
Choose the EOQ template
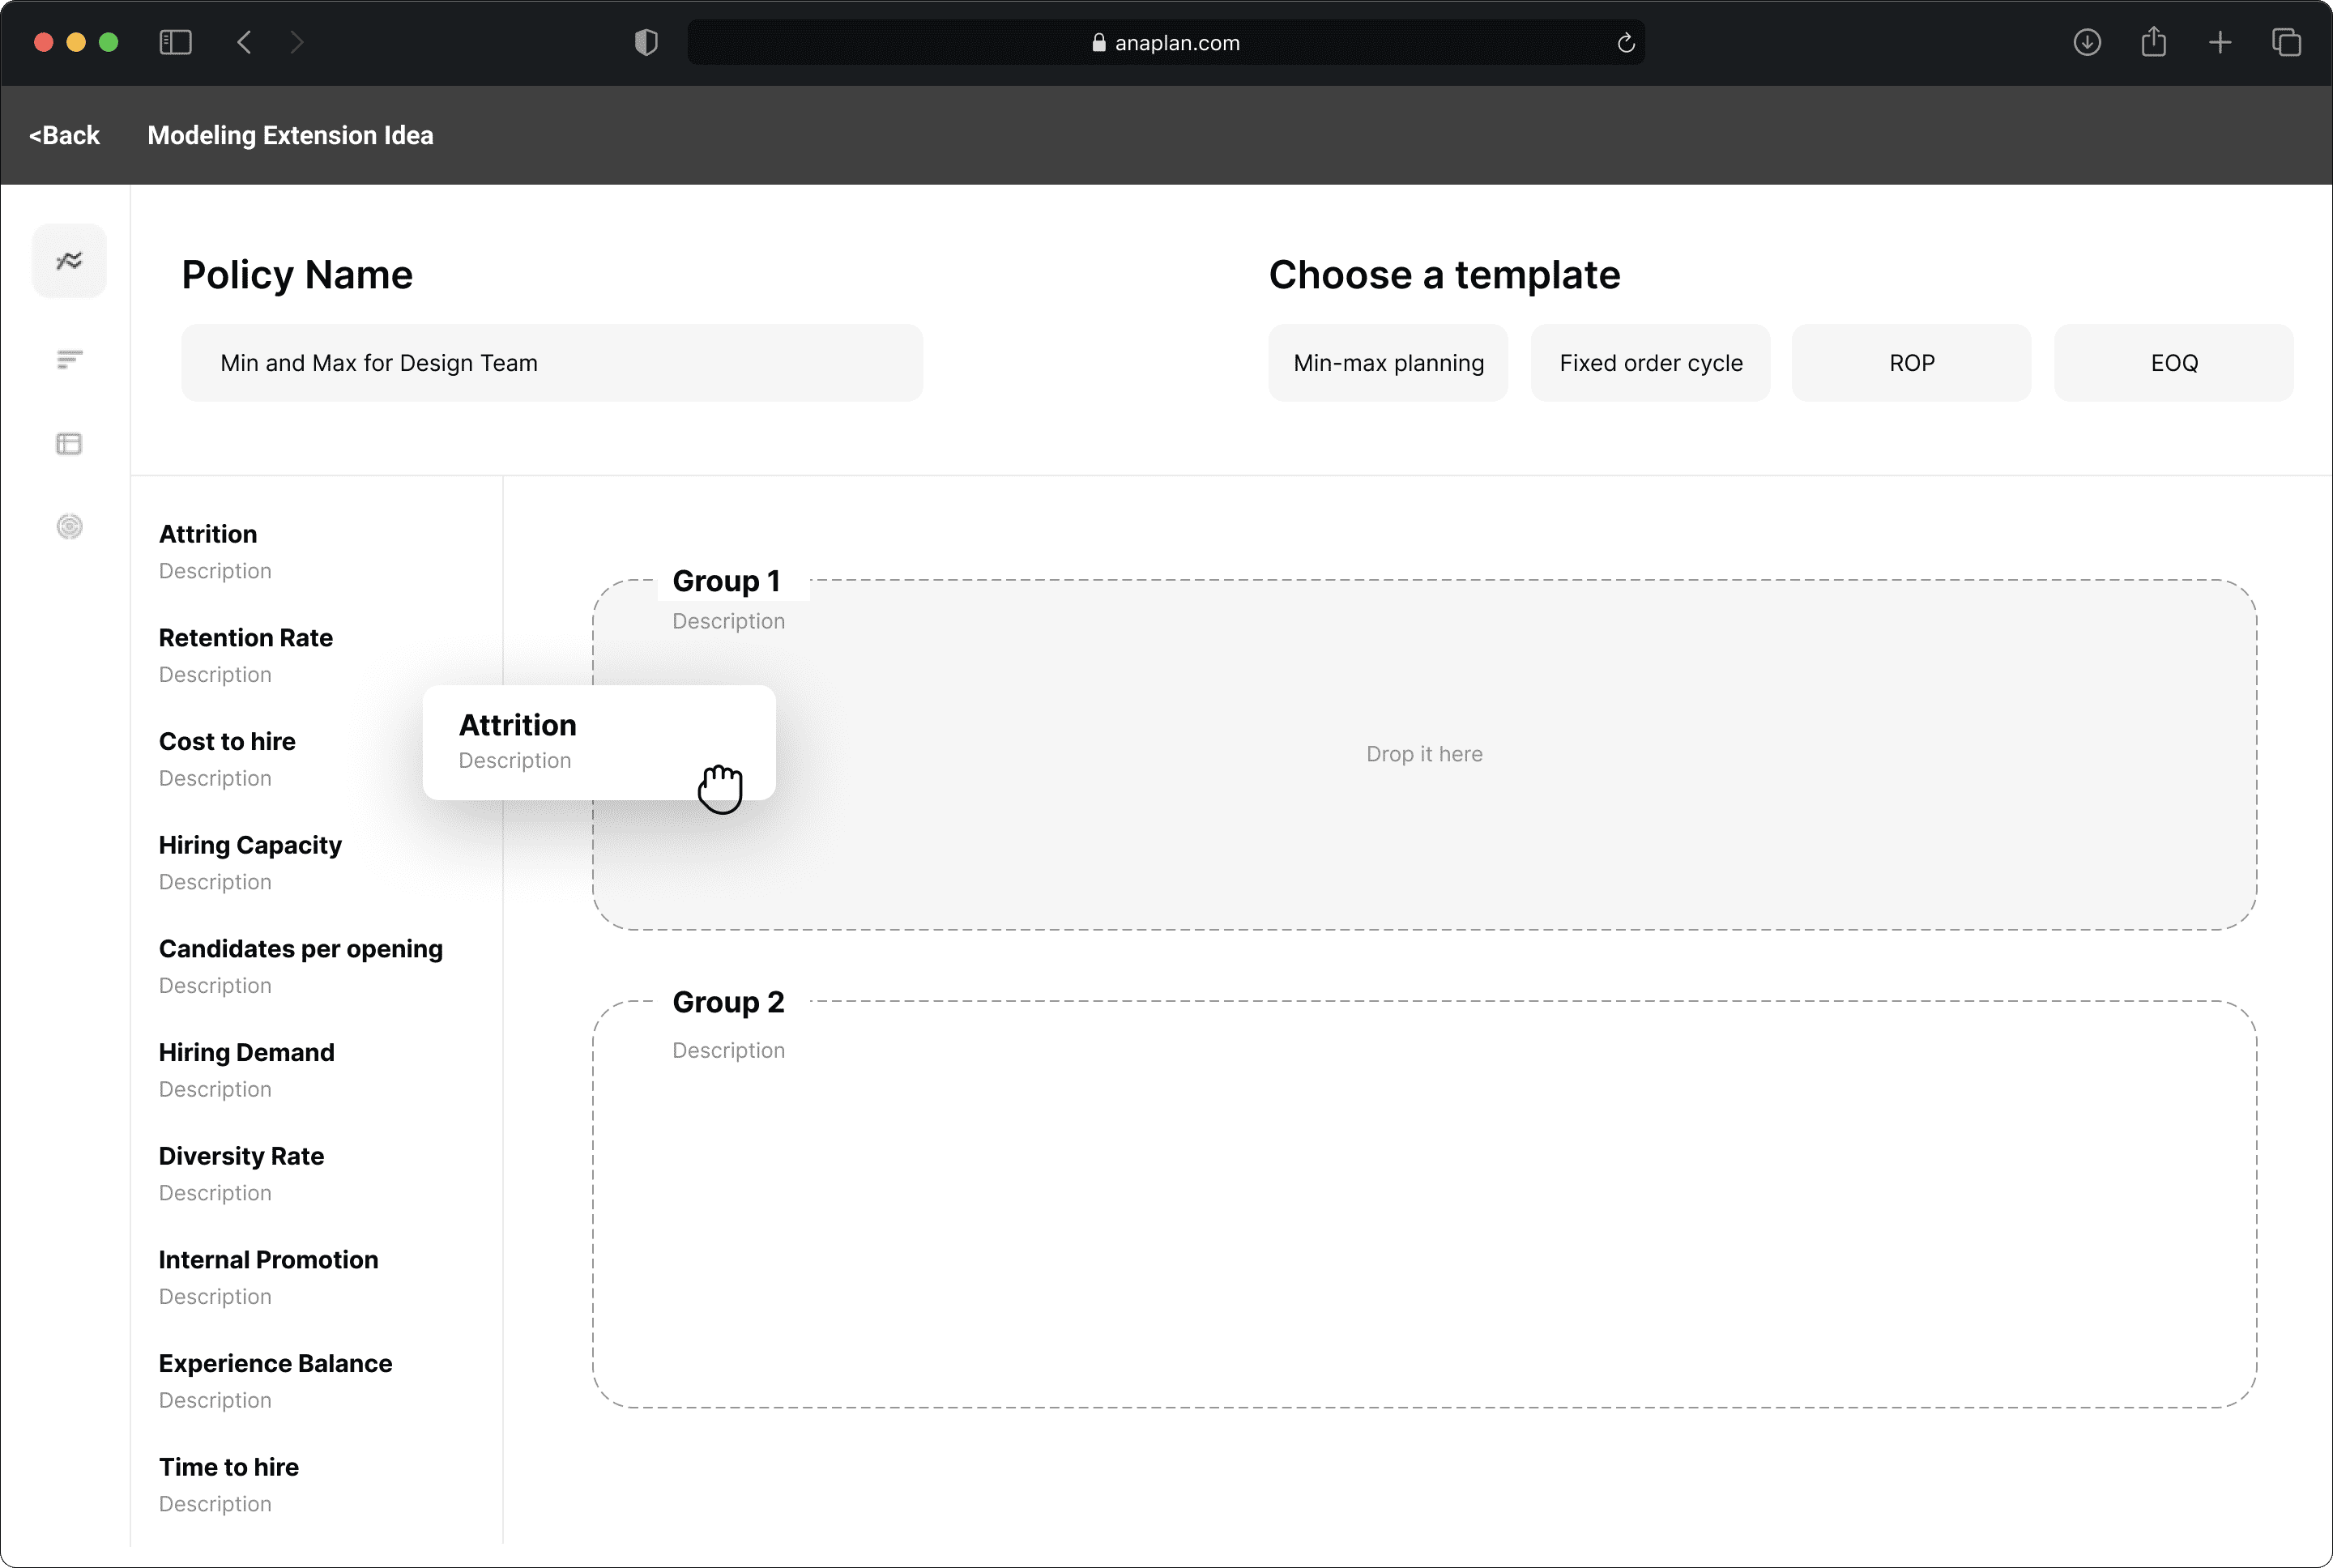[2173, 363]
